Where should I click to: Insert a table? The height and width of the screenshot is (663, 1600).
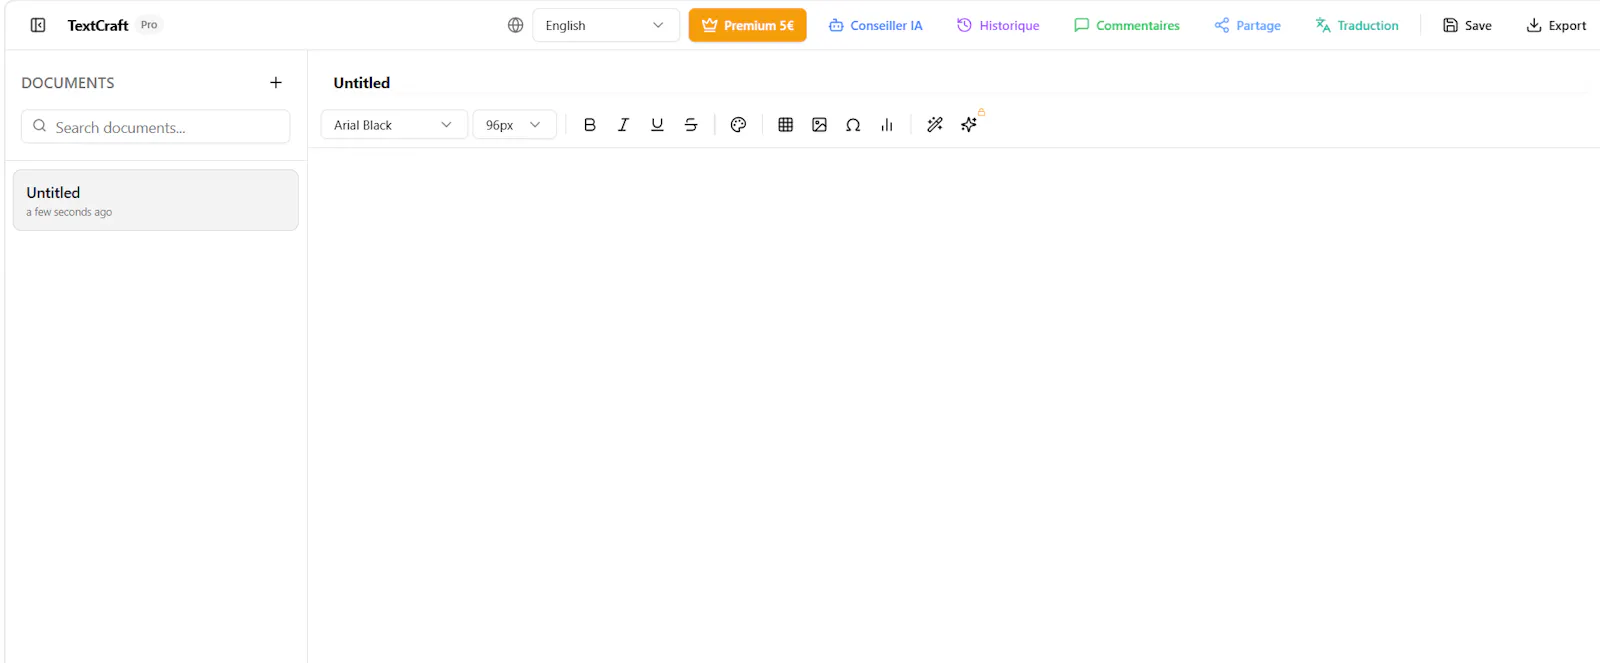pos(786,125)
